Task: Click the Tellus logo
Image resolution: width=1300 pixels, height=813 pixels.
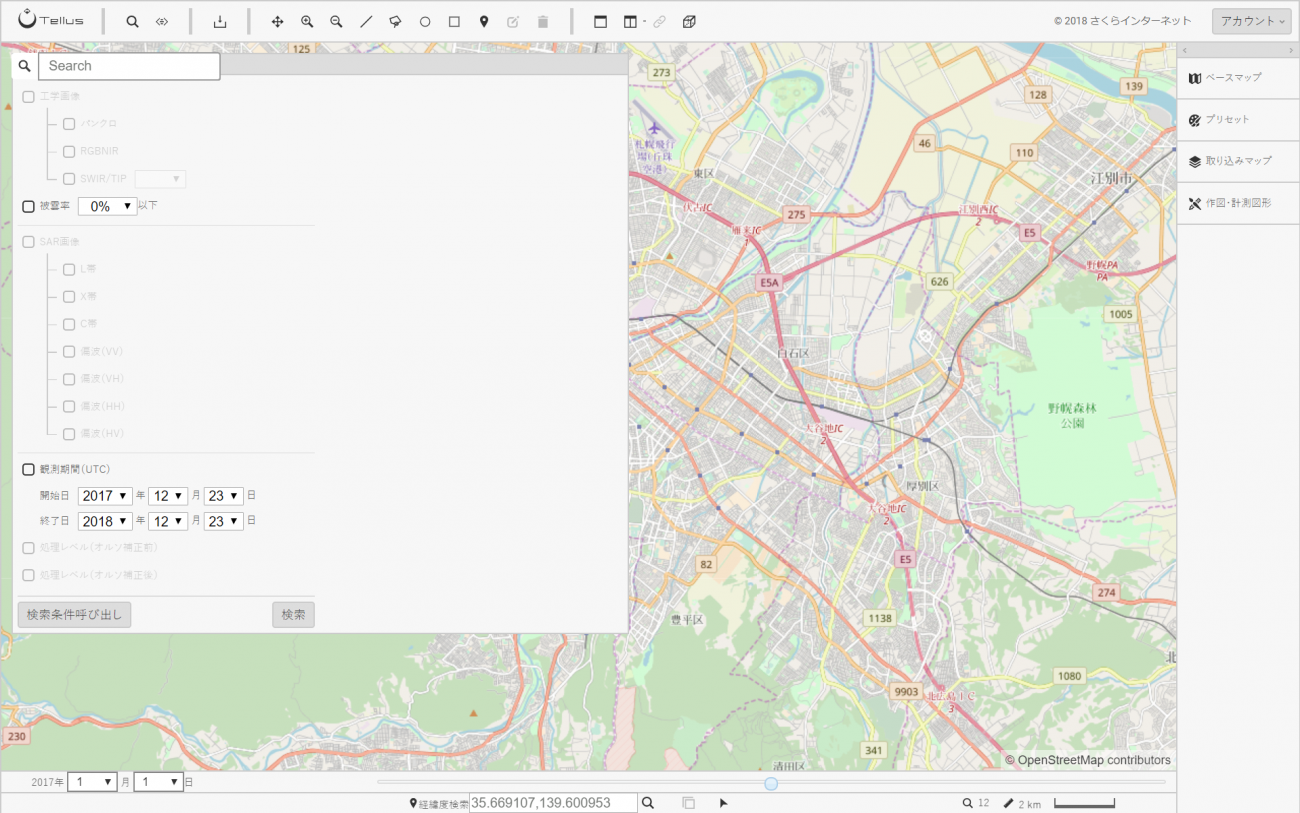Action: pyautogui.click(x=51, y=20)
